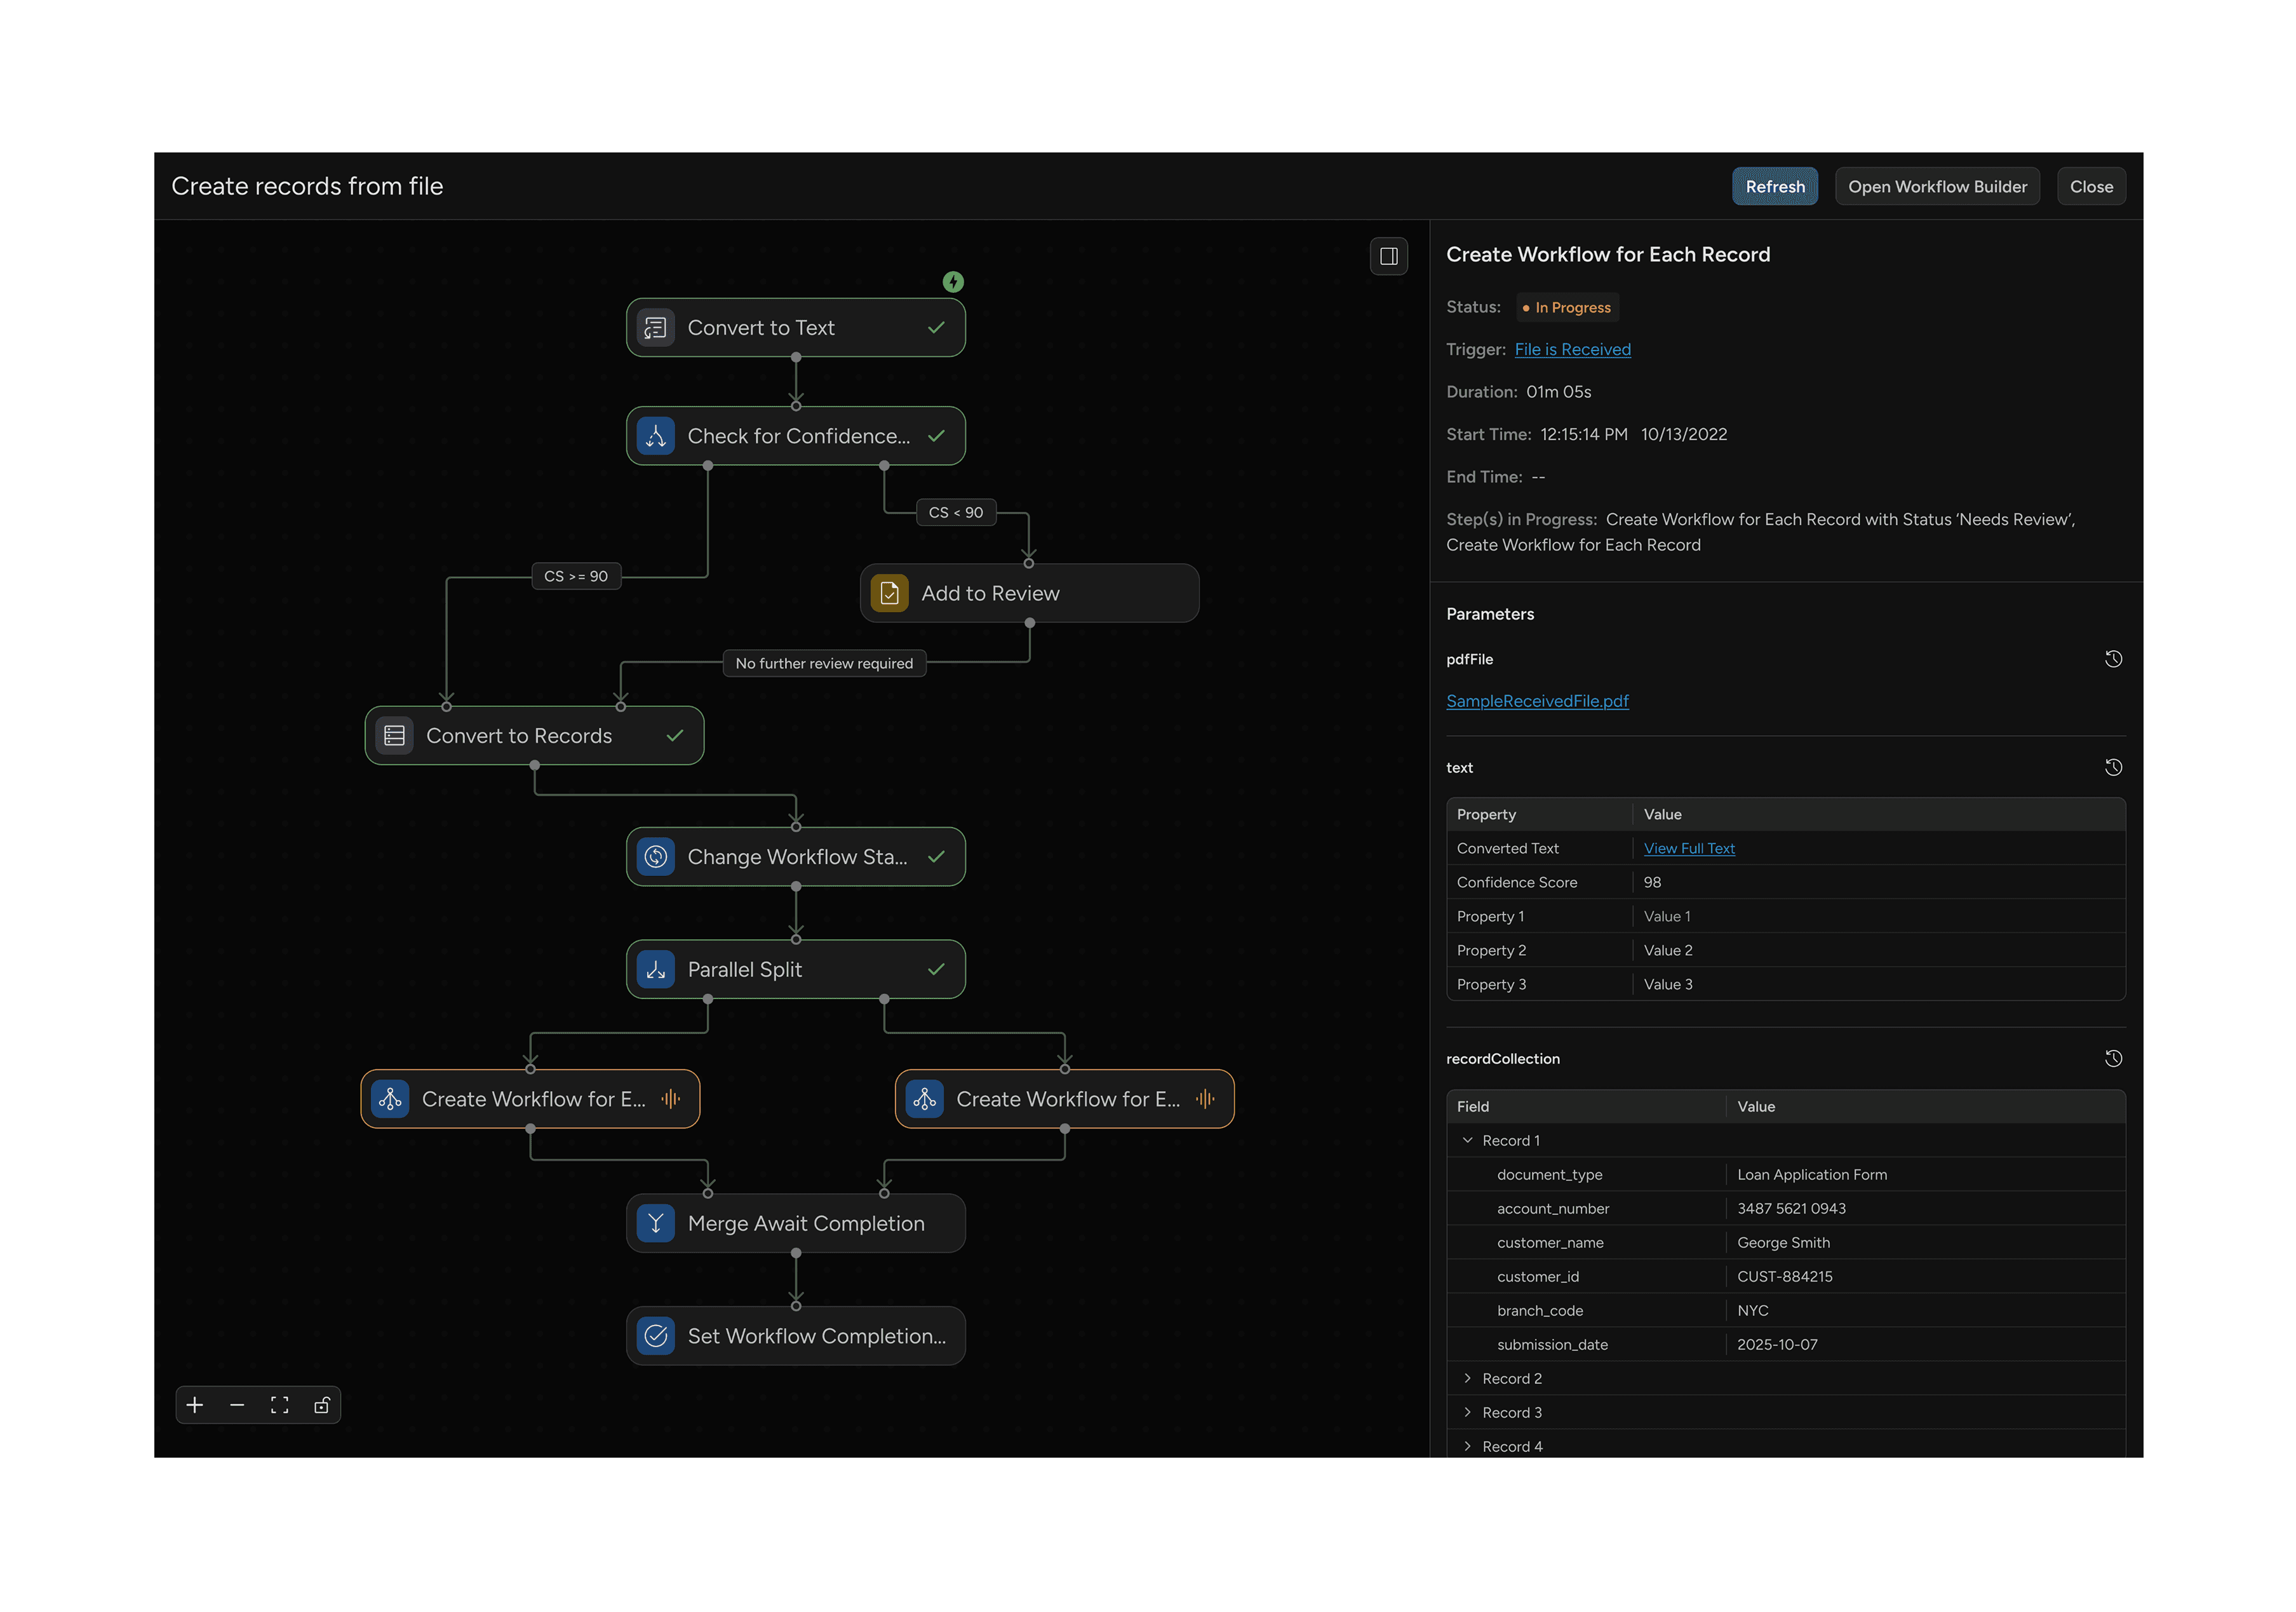Expand Record 4 details

pos(1468,1446)
